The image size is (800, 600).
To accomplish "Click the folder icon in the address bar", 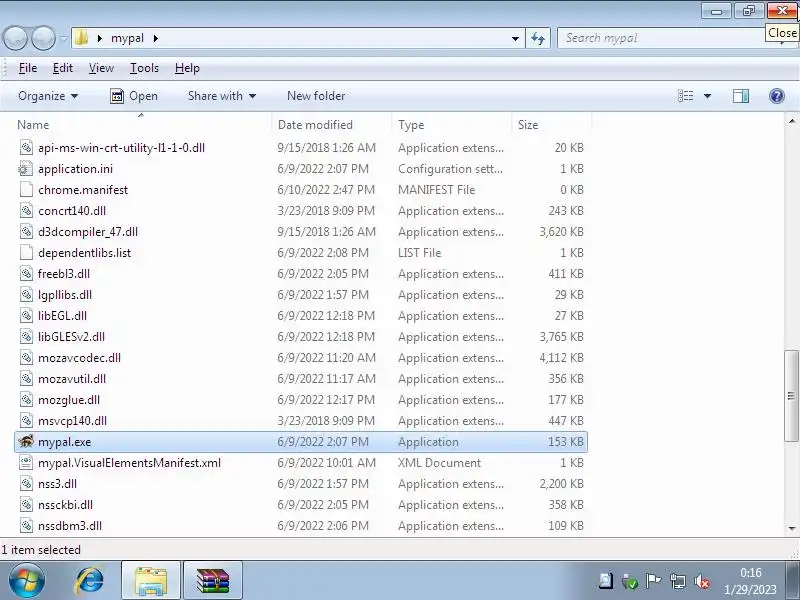I will (x=81, y=38).
